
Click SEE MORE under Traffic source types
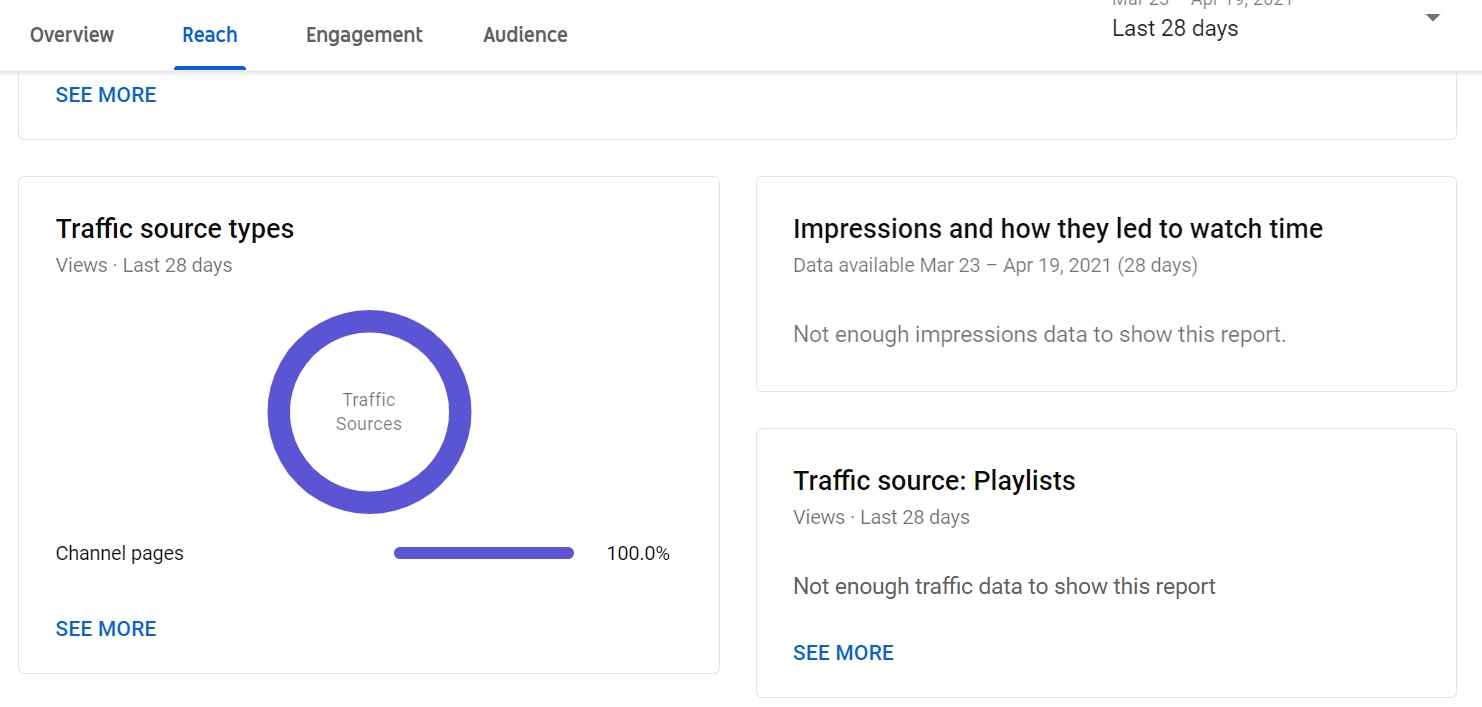(106, 629)
